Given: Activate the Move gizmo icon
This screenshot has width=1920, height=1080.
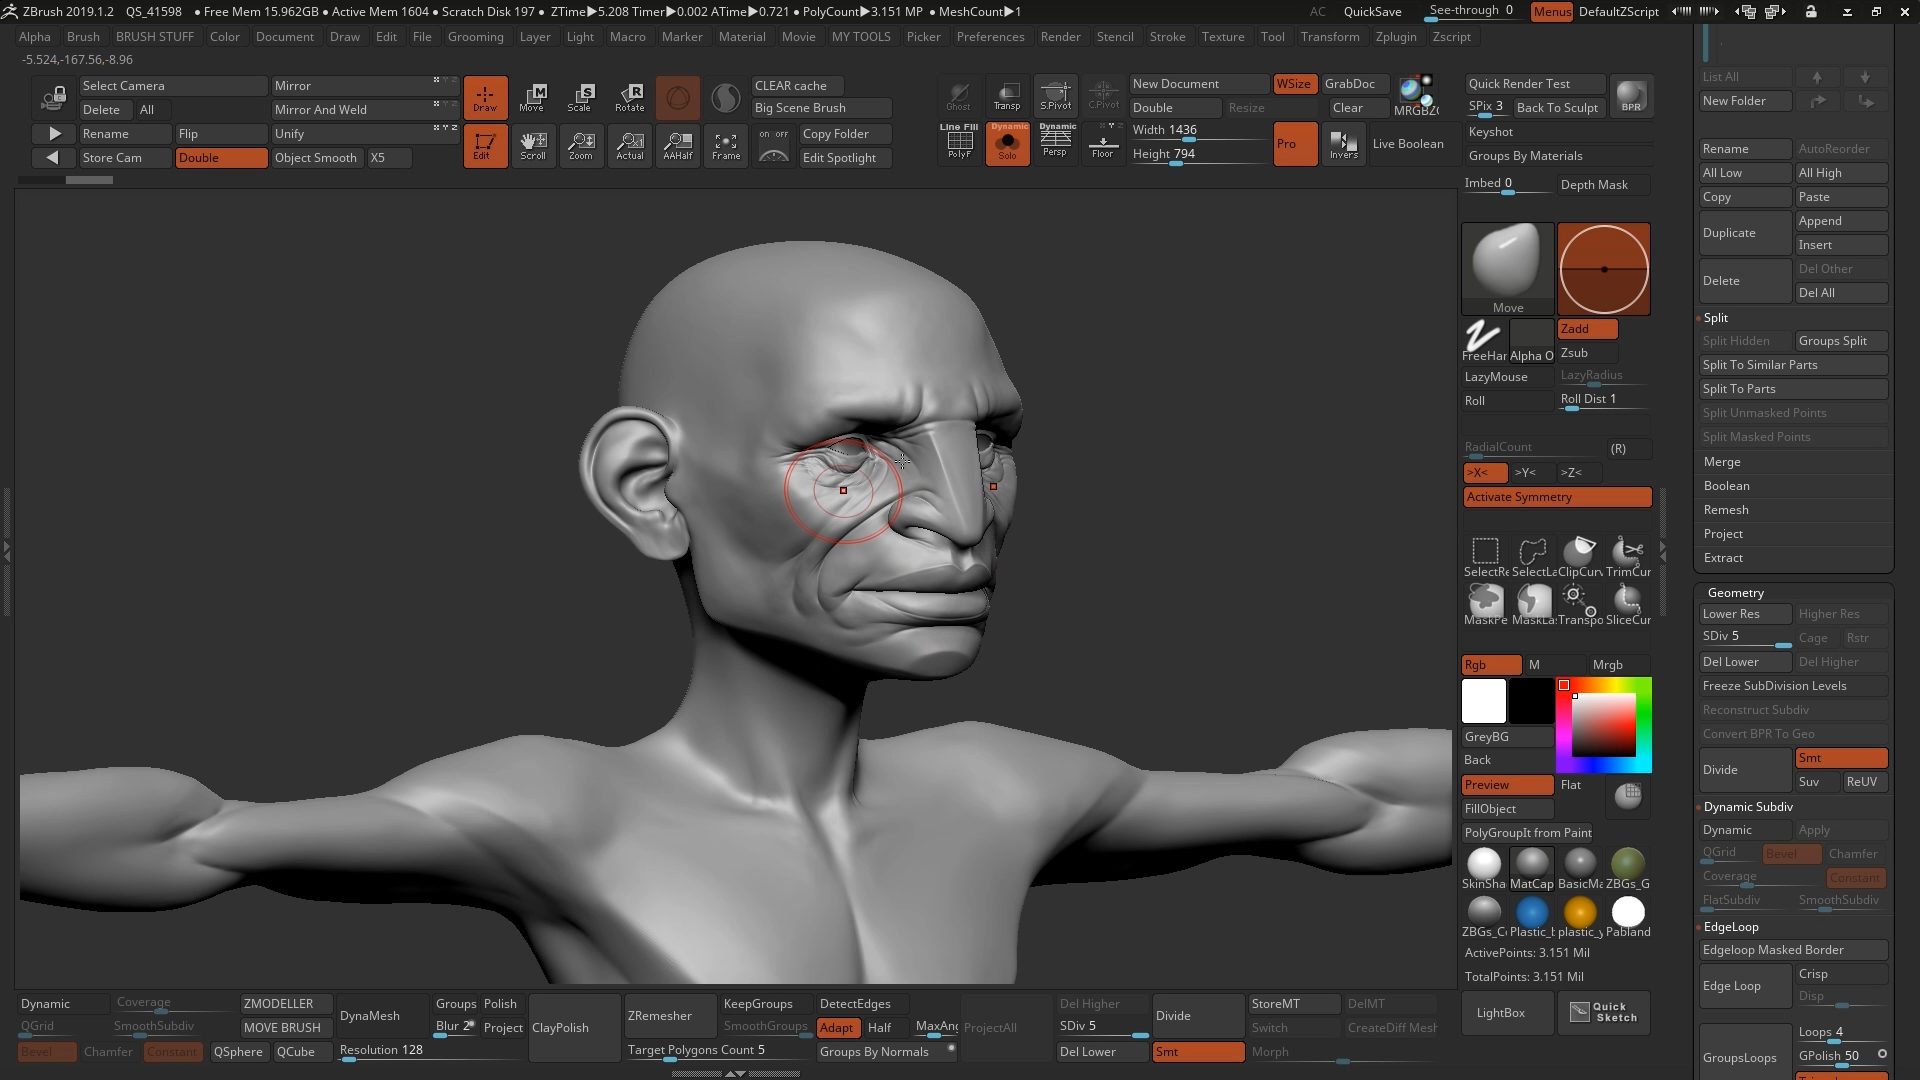Looking at the screenshot, I should [532, 97].
